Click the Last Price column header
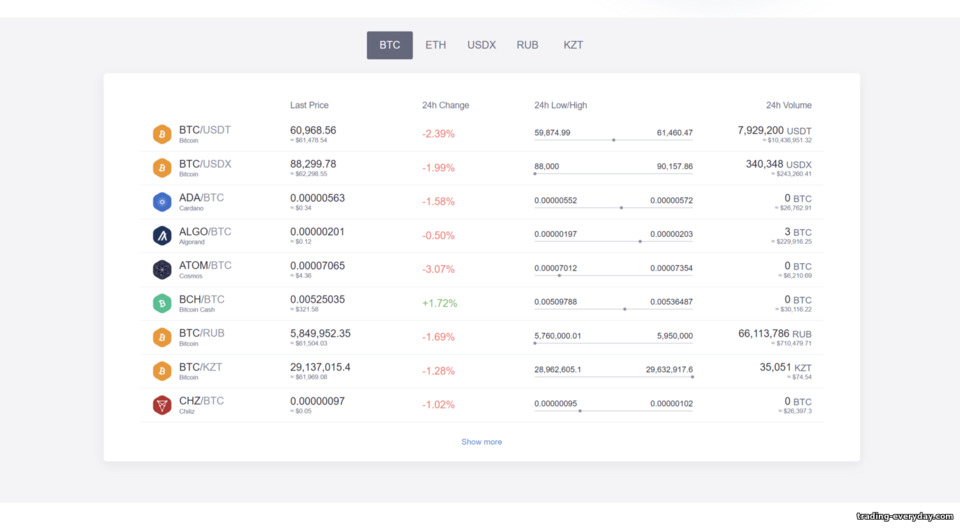 click(309, 105)
